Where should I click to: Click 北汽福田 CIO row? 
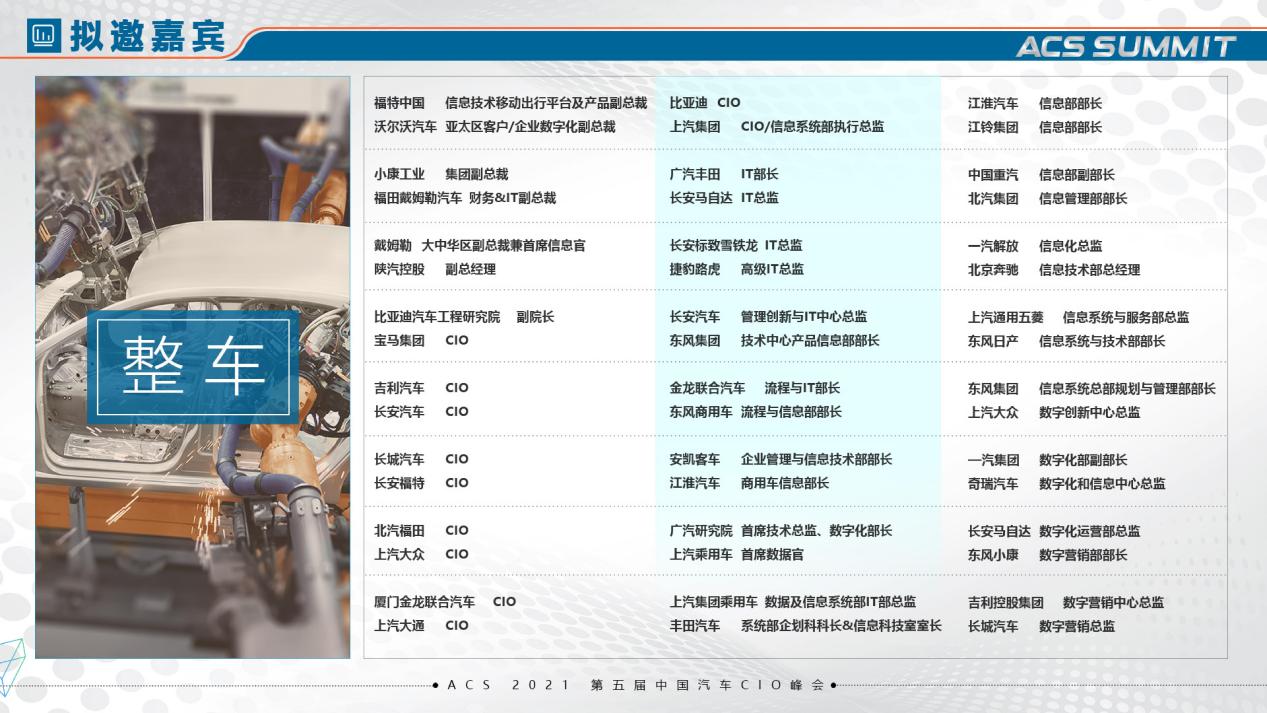pyautogui.click(x=421, y=531)
